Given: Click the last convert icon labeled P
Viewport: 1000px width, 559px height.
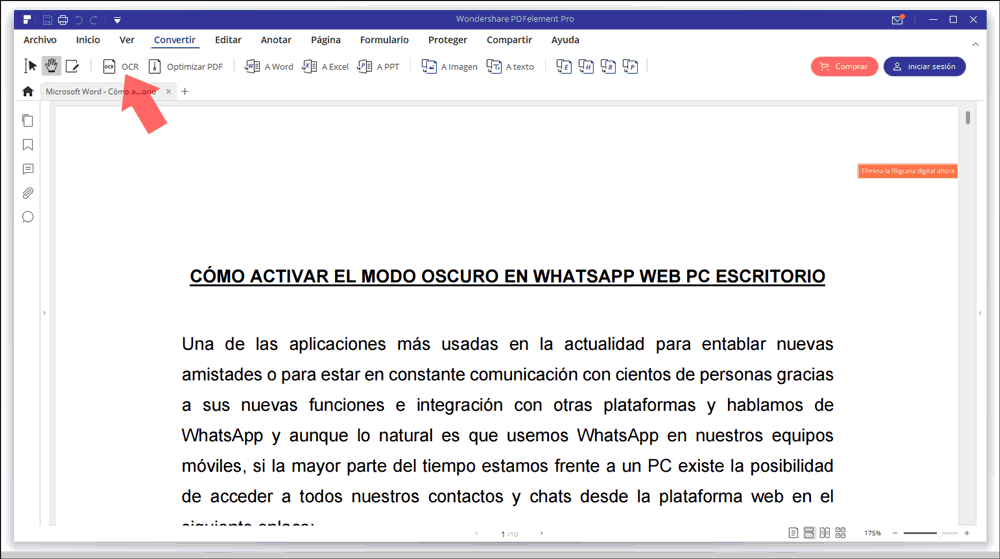Looking at the screenshot, I should (630, 66).
